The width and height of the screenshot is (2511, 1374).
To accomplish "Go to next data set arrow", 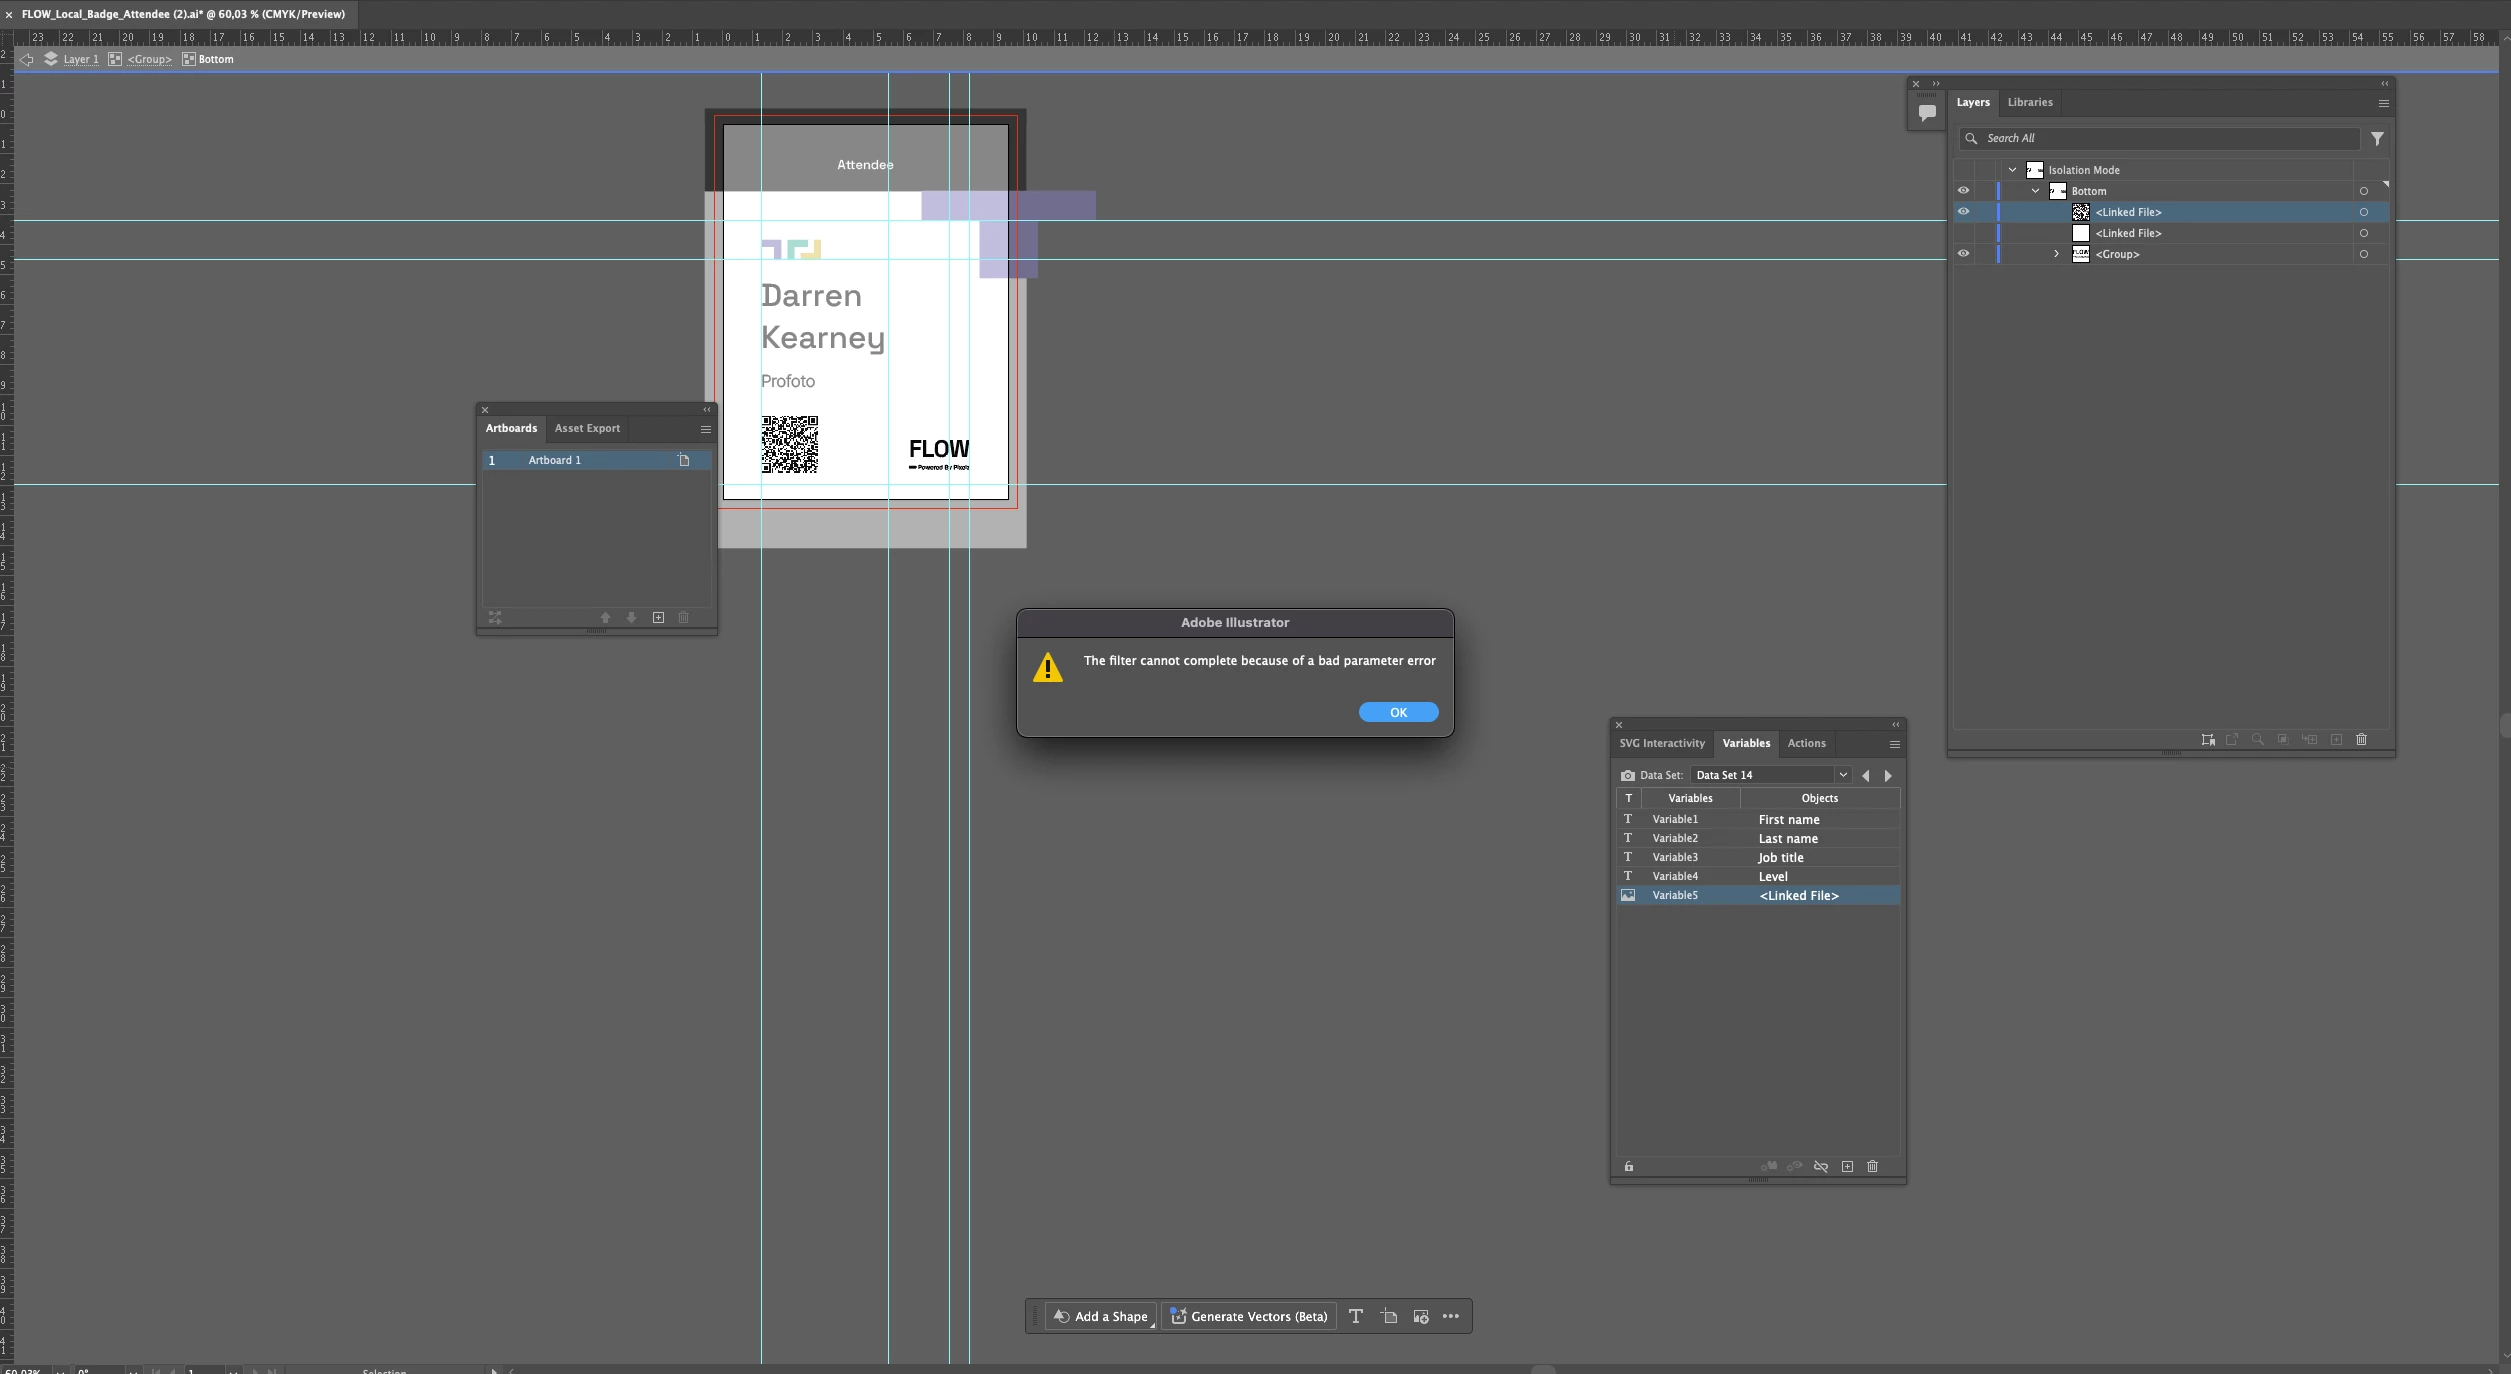I will click(1888, 776).
